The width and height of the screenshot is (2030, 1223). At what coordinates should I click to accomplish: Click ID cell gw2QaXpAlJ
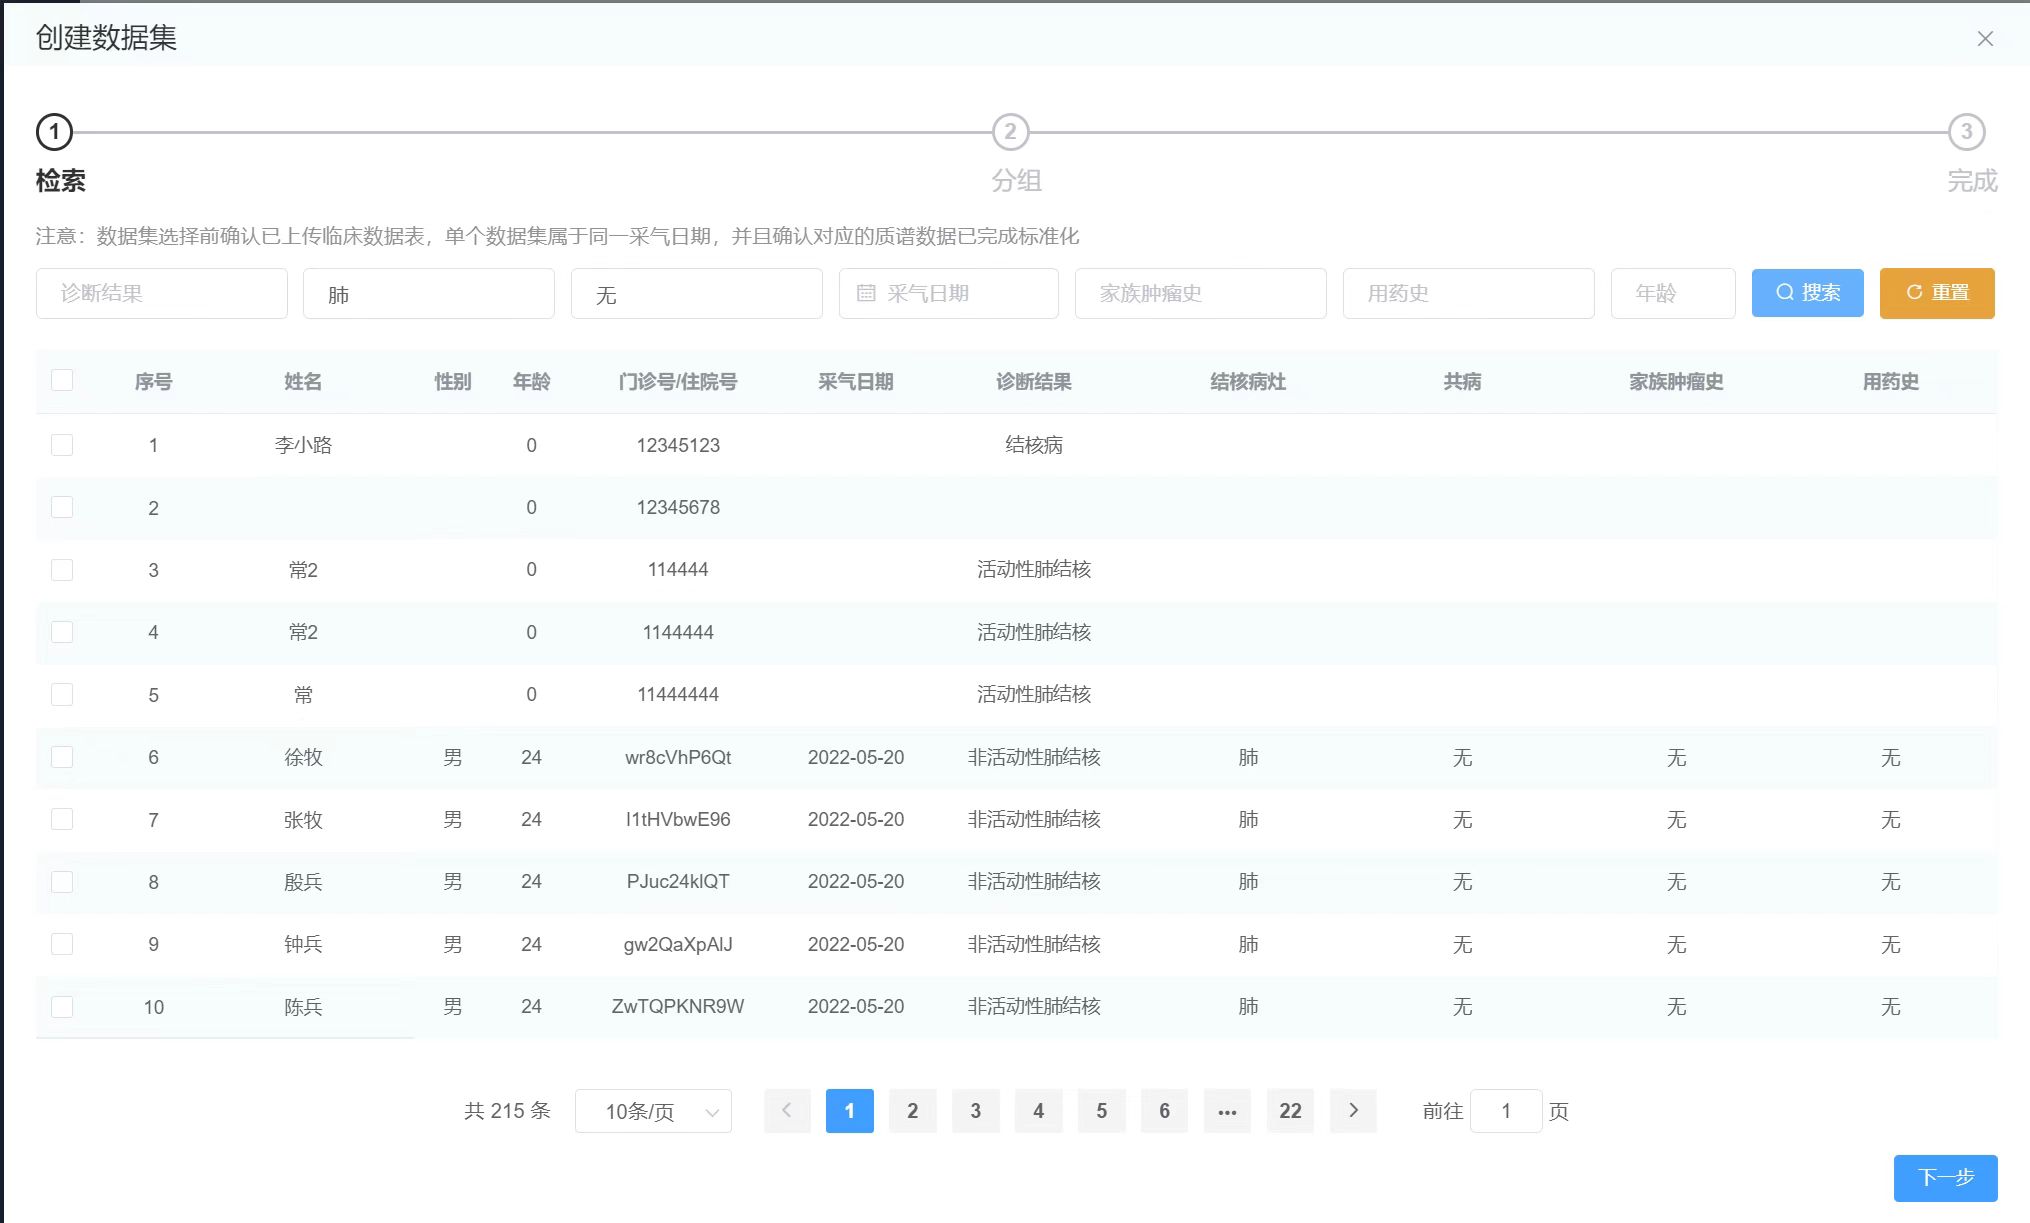(x=678, y=944)
